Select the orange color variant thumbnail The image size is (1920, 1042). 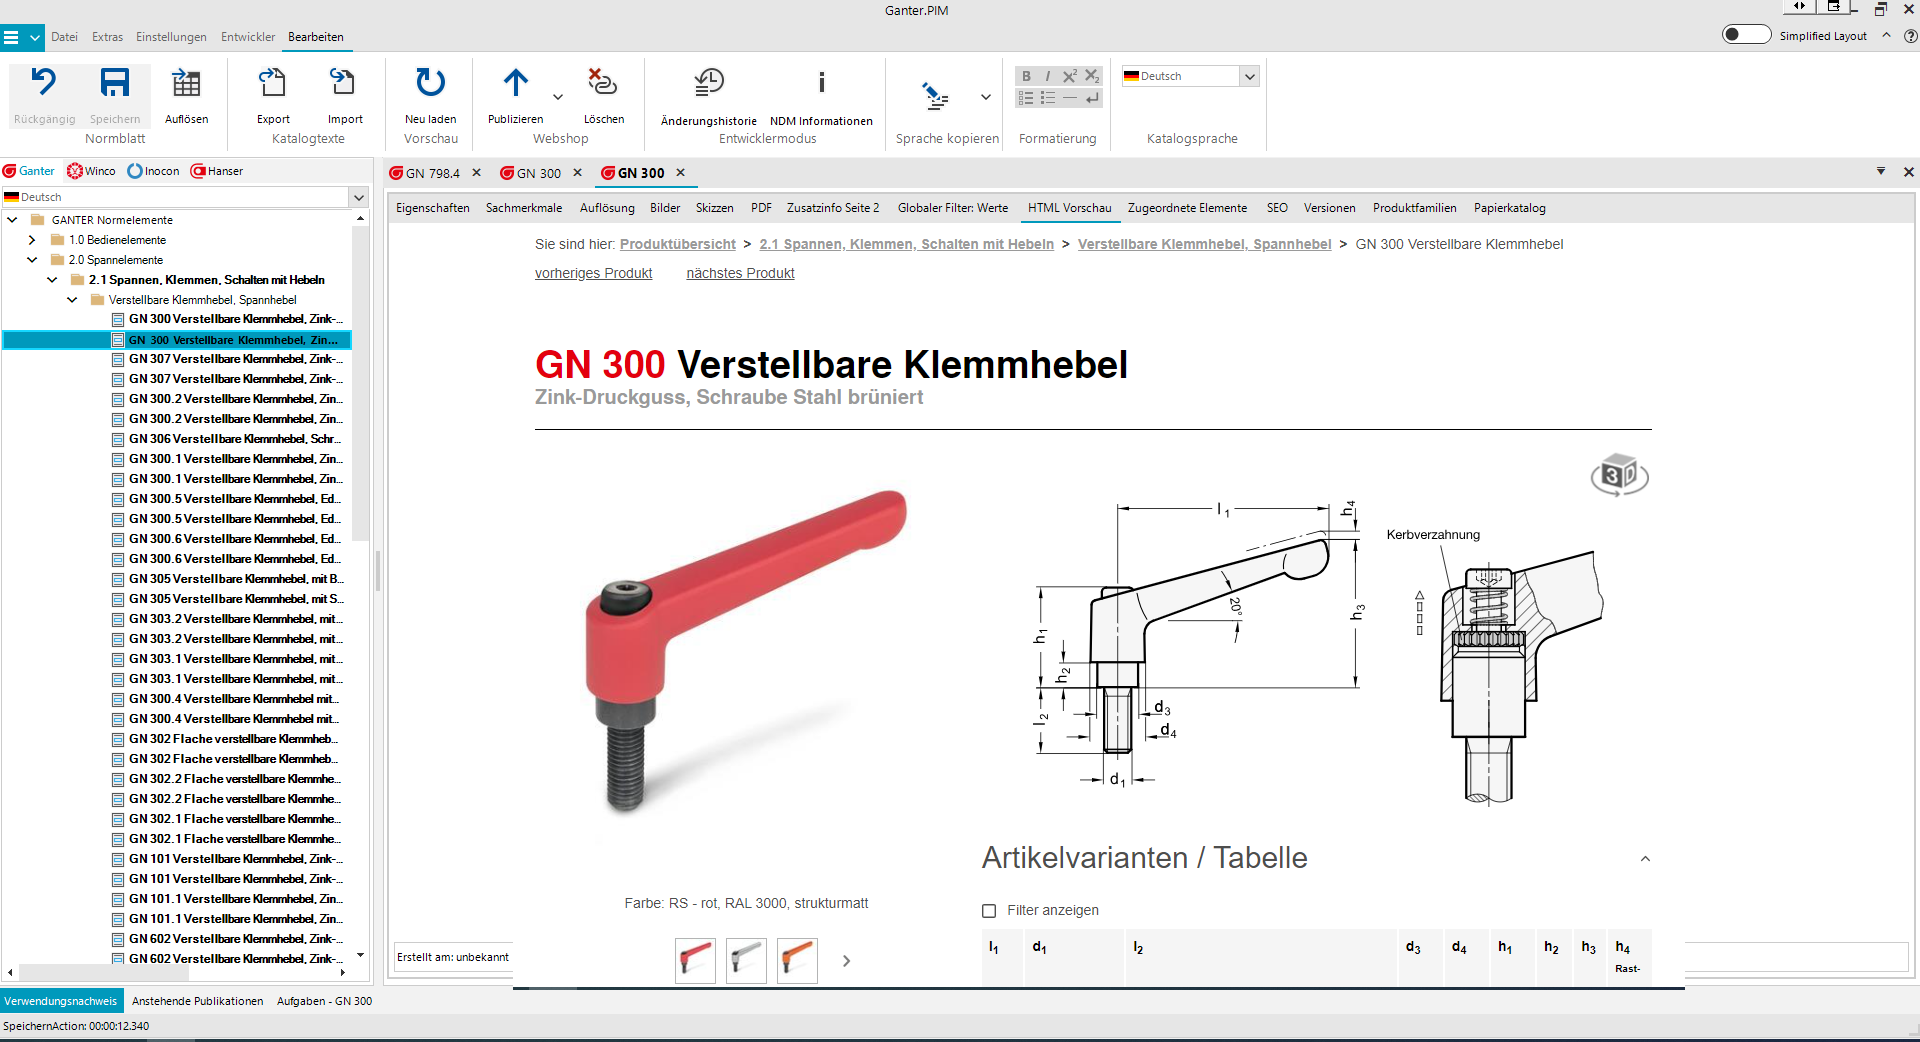coord(797,960)
